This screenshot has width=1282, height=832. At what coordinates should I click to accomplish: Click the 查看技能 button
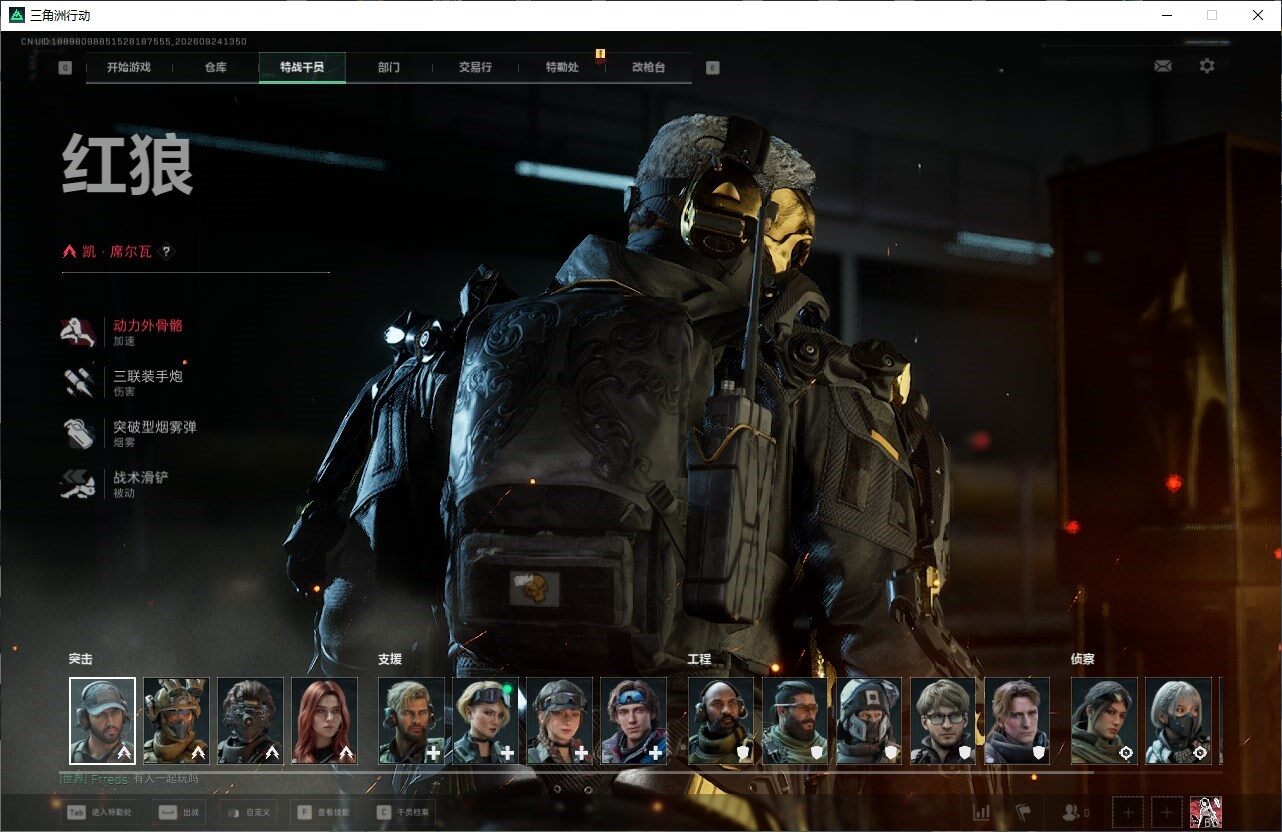coord(324,813)
